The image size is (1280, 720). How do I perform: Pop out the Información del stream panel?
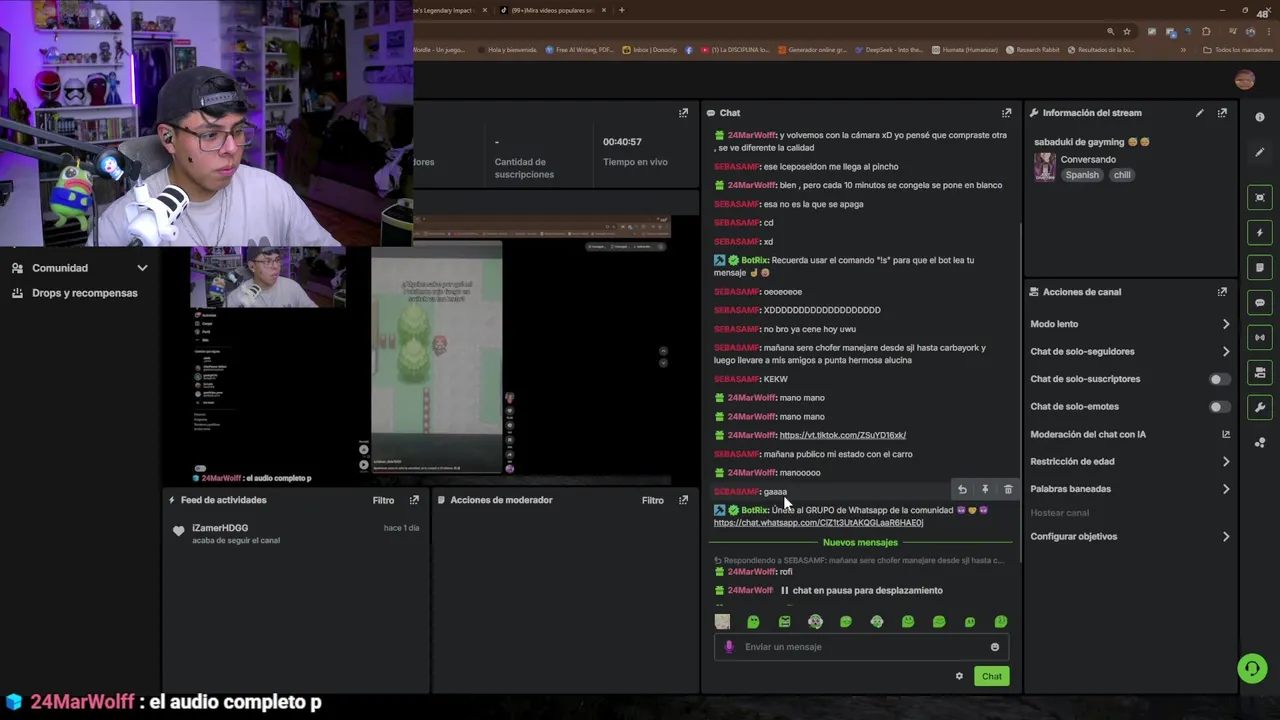pos(1222,113)
